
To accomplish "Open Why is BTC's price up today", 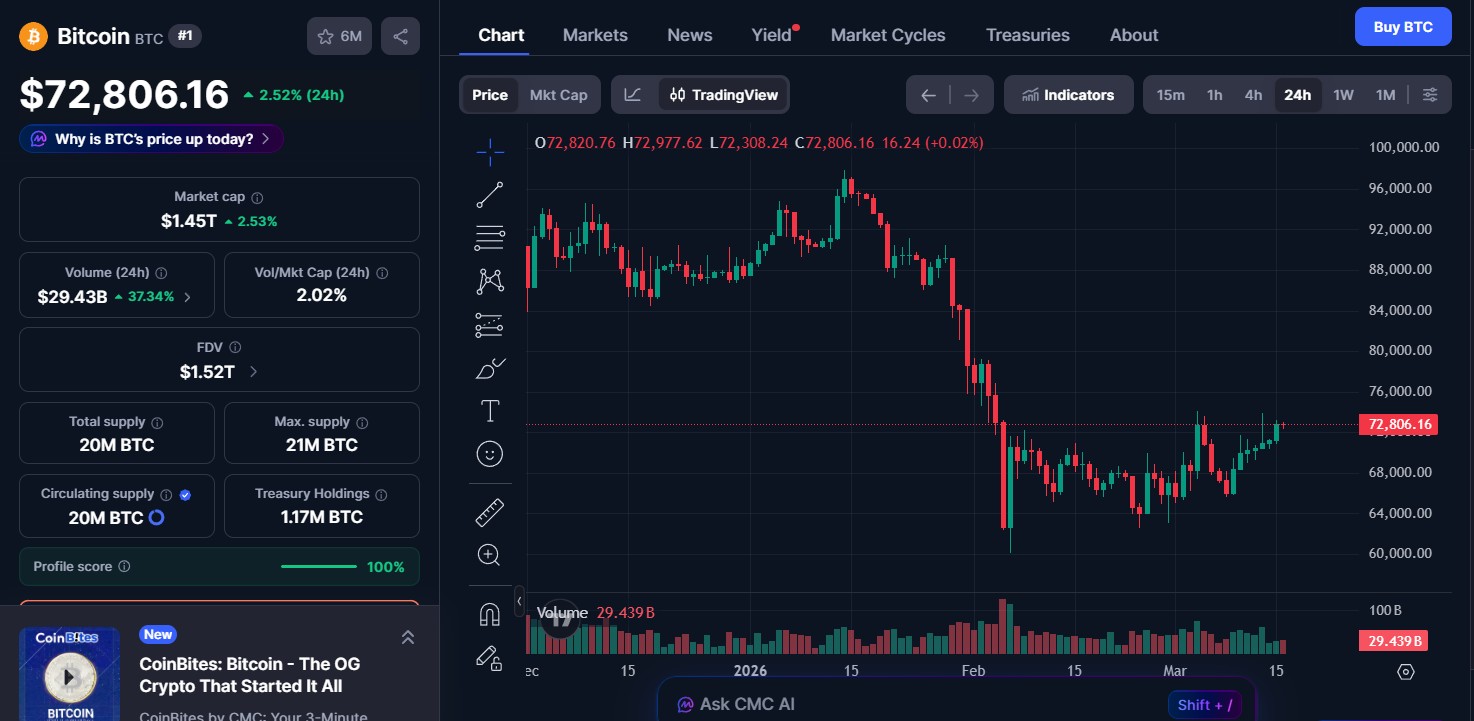I will pos(151,139).
